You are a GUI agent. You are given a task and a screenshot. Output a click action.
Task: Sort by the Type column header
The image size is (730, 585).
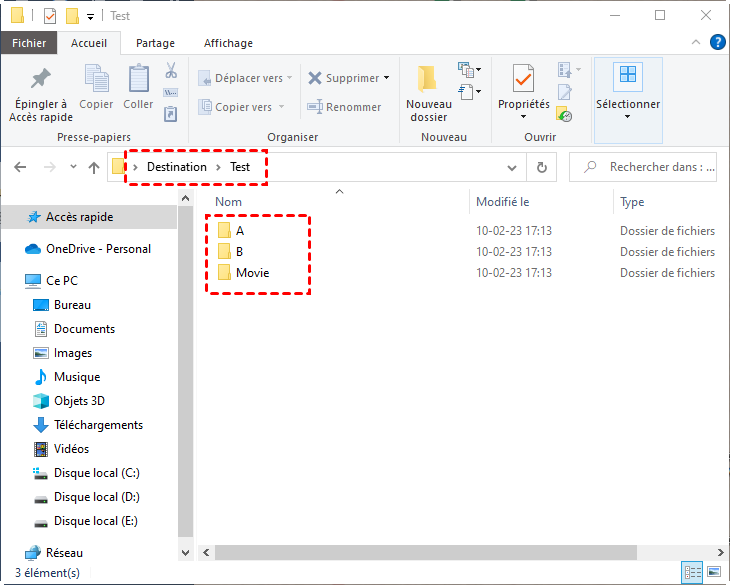pyautogui.click(x=670, y=202)
